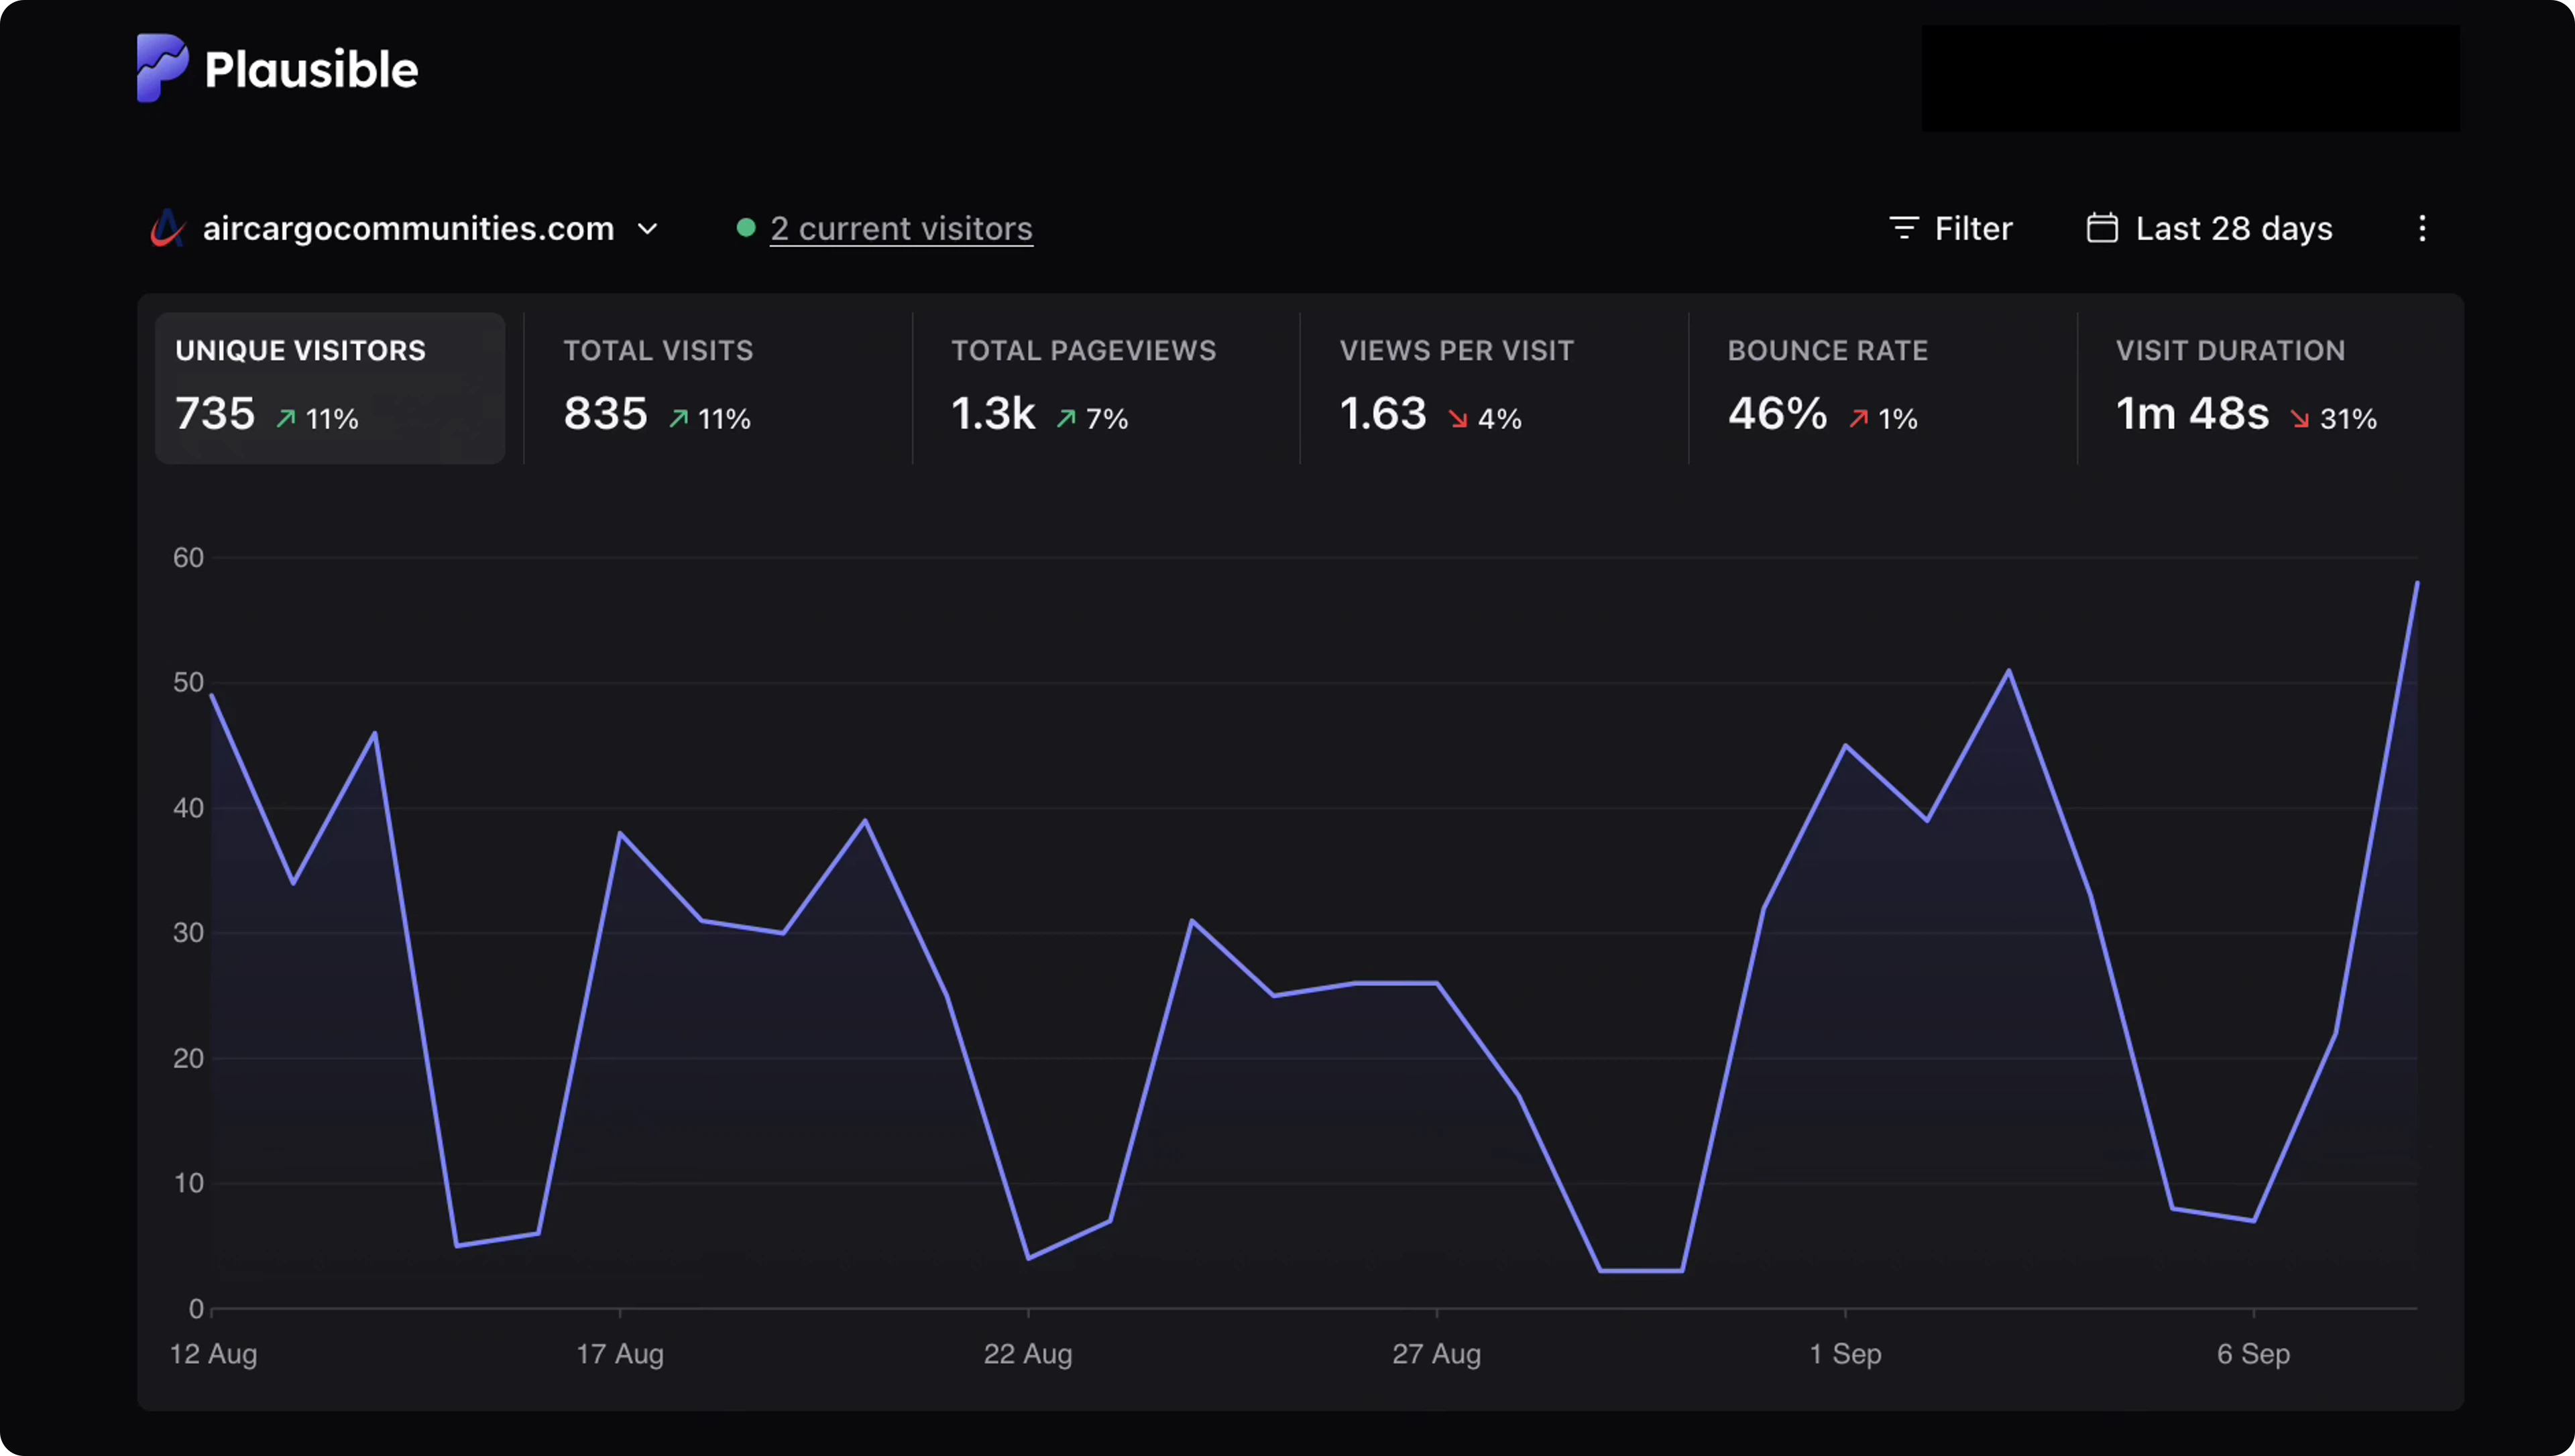Click the 1m 48s visit duration value

click(x=2192, y=413)
